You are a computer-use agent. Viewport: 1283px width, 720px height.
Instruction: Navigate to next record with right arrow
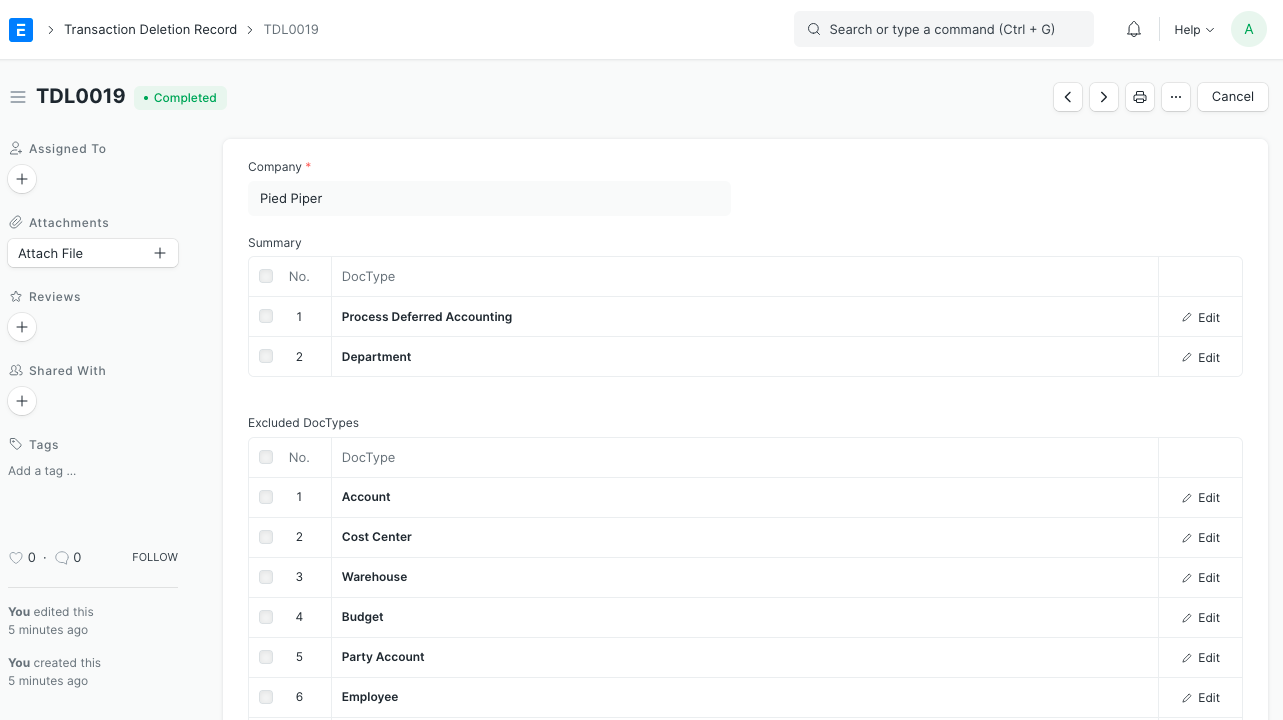click(1103, 96)
